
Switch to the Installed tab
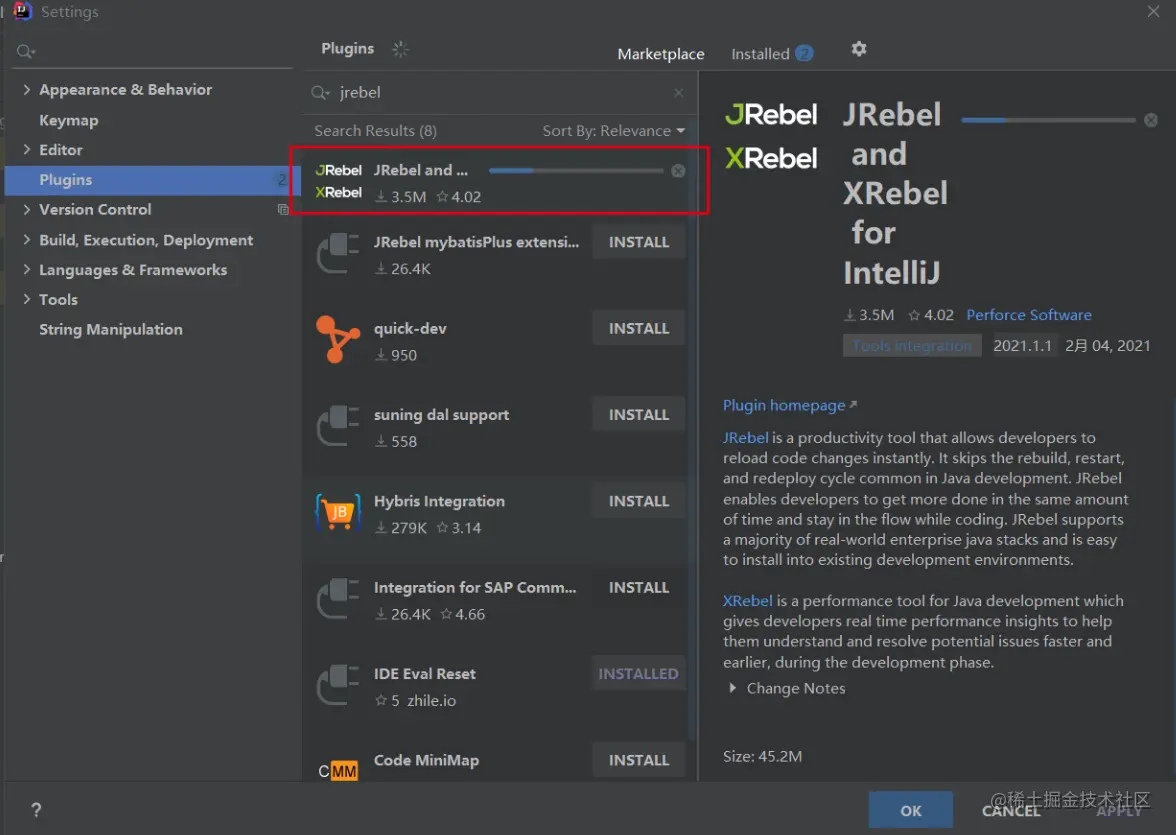pos(772,54)
